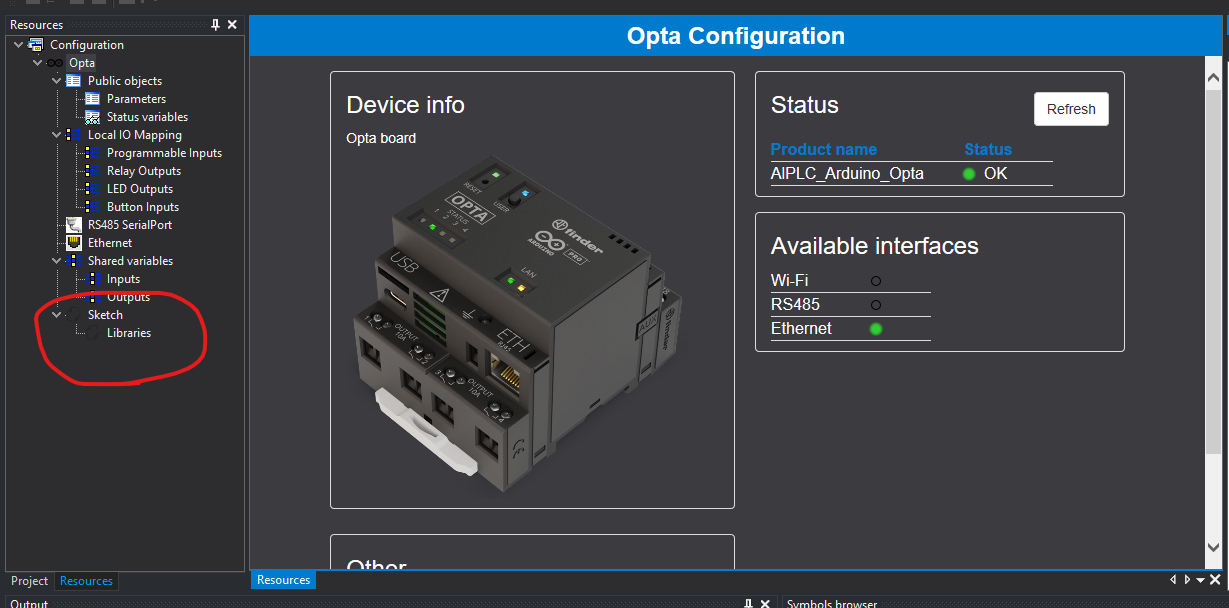Collapse the Local IO Mapping node

pyautogui.click(x=57, y=134)
